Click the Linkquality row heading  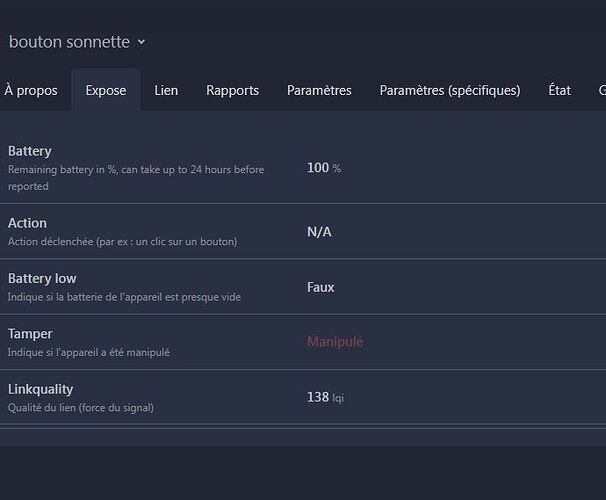(x=40, y=389)
